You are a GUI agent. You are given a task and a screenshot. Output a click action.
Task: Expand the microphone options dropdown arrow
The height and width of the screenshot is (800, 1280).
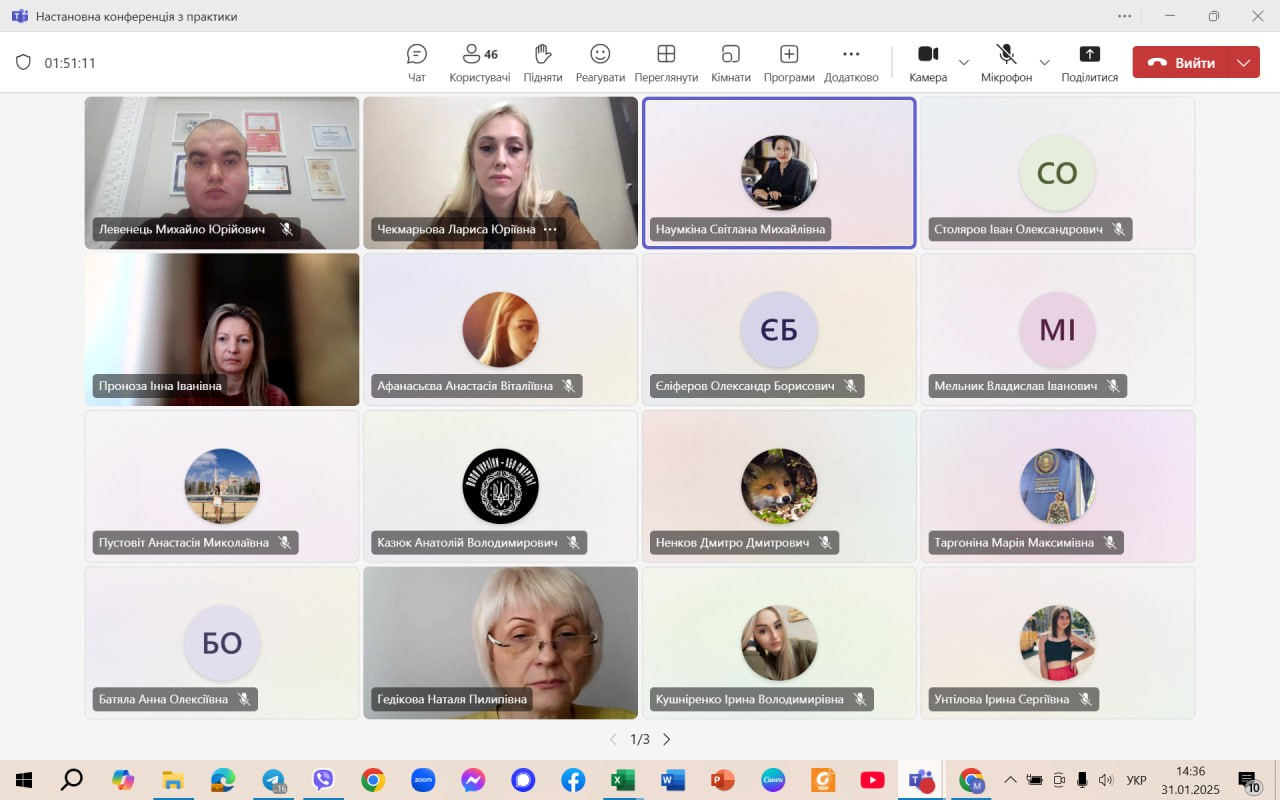coord(1044,62)
